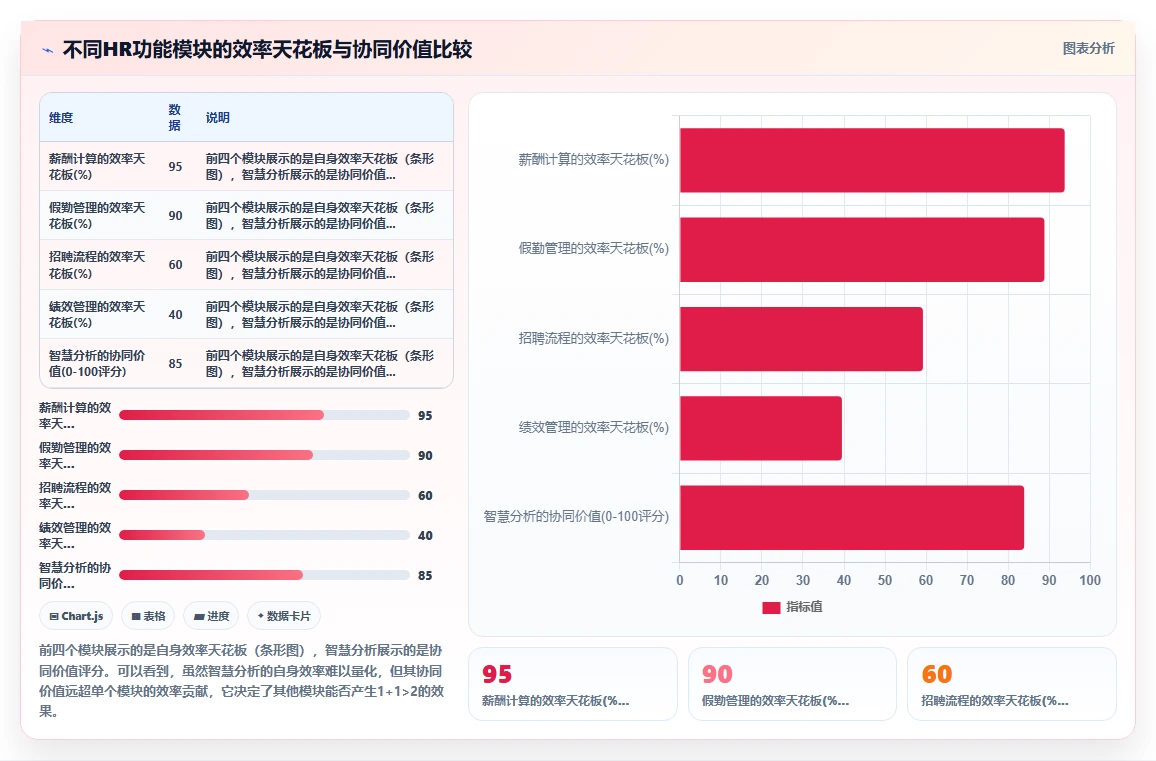Select the Chart.js tag chip

tap(76, 616)
